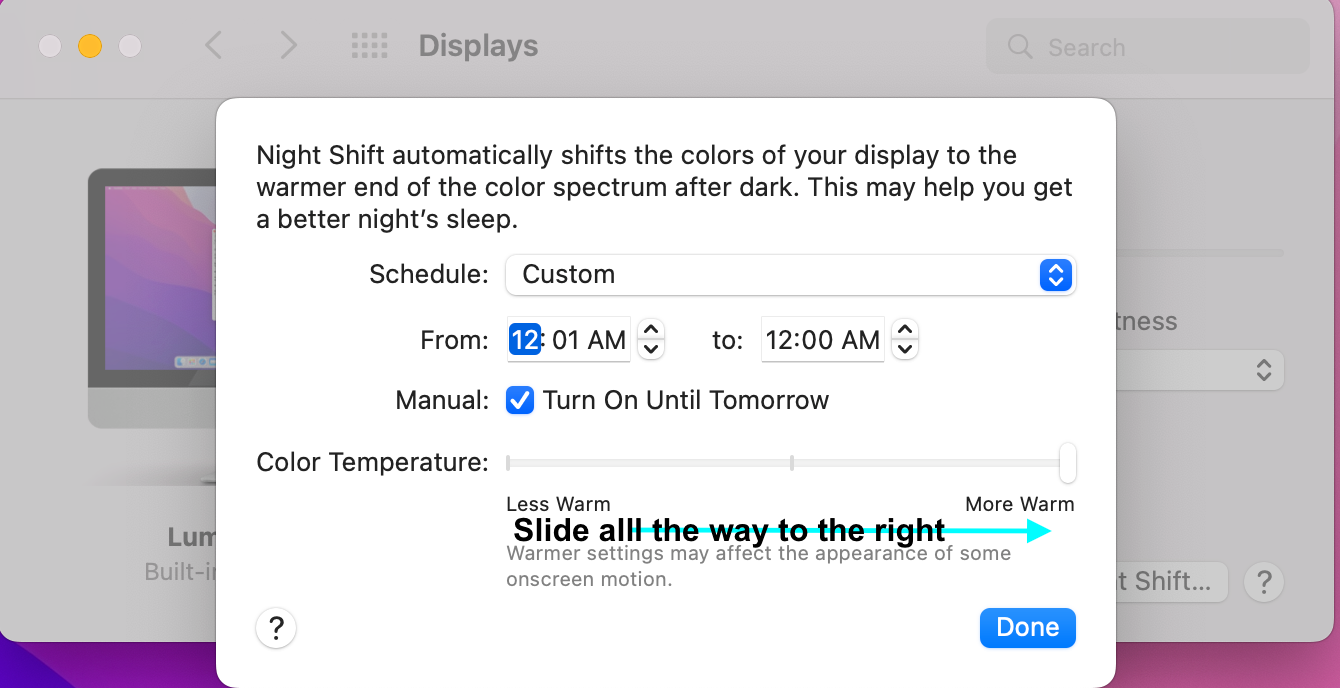Open the Schedule dropdown showing Custom
Screen dimensions: 1340x688
point(790,275)
